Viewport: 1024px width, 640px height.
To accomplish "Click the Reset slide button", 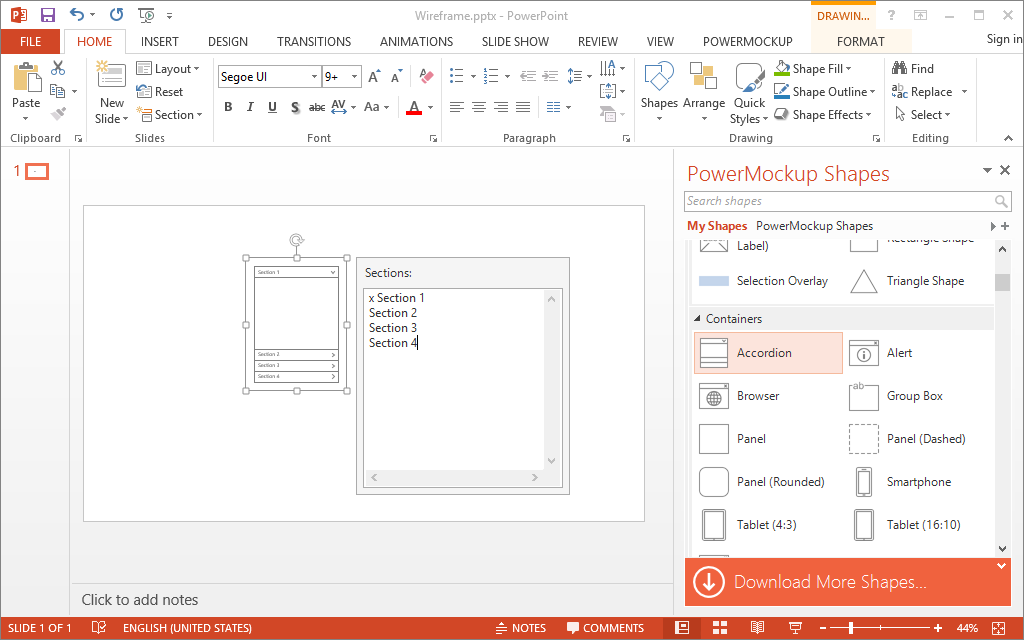I will point(160,91).
